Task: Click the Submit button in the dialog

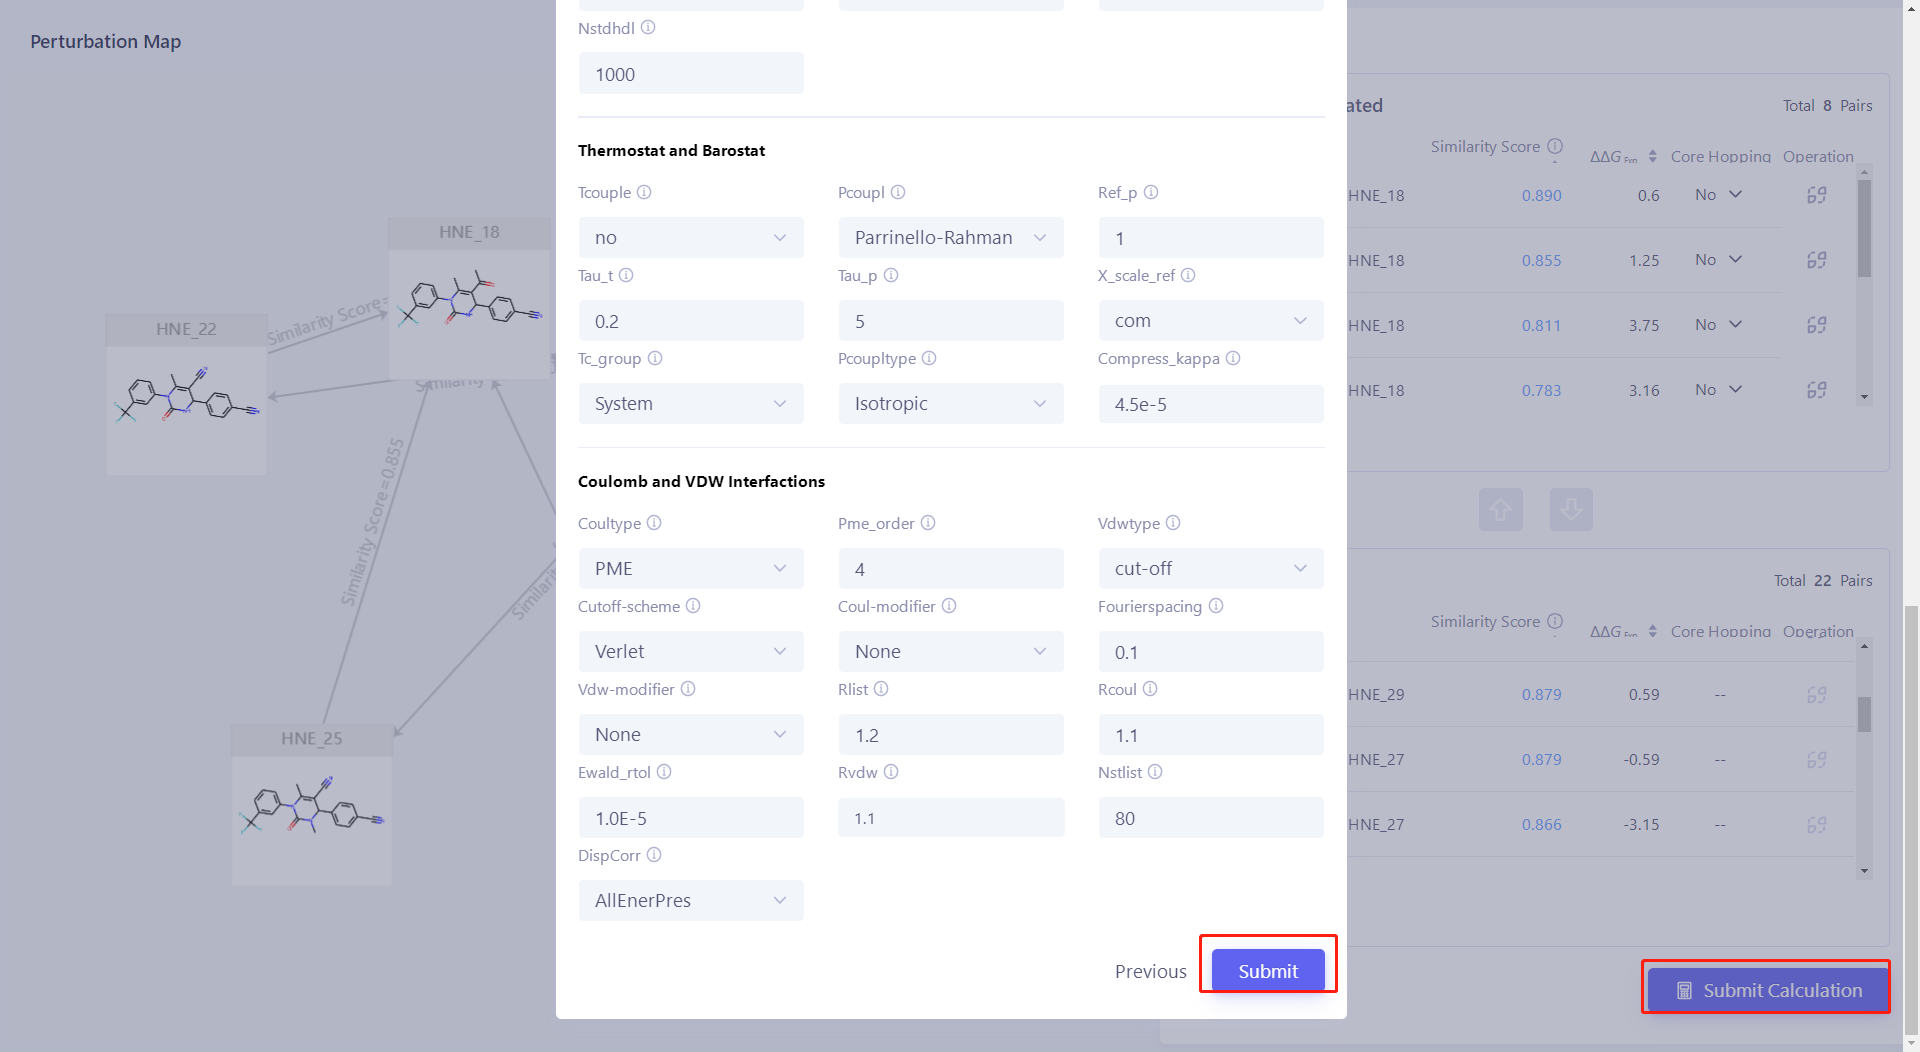Action: tap(1267, 970)
